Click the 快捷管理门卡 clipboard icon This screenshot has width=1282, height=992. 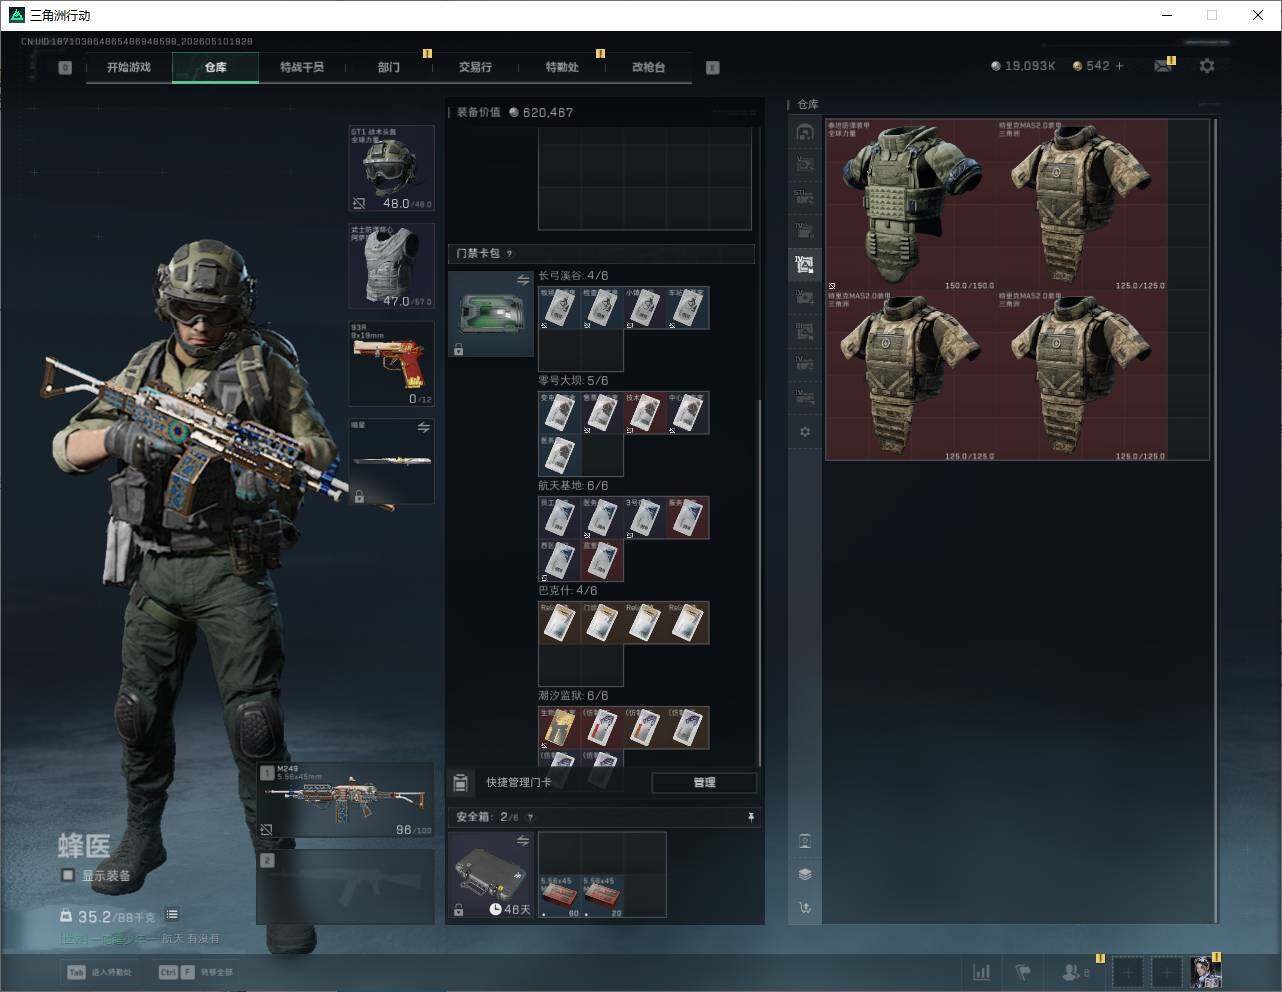click(461, 782)
